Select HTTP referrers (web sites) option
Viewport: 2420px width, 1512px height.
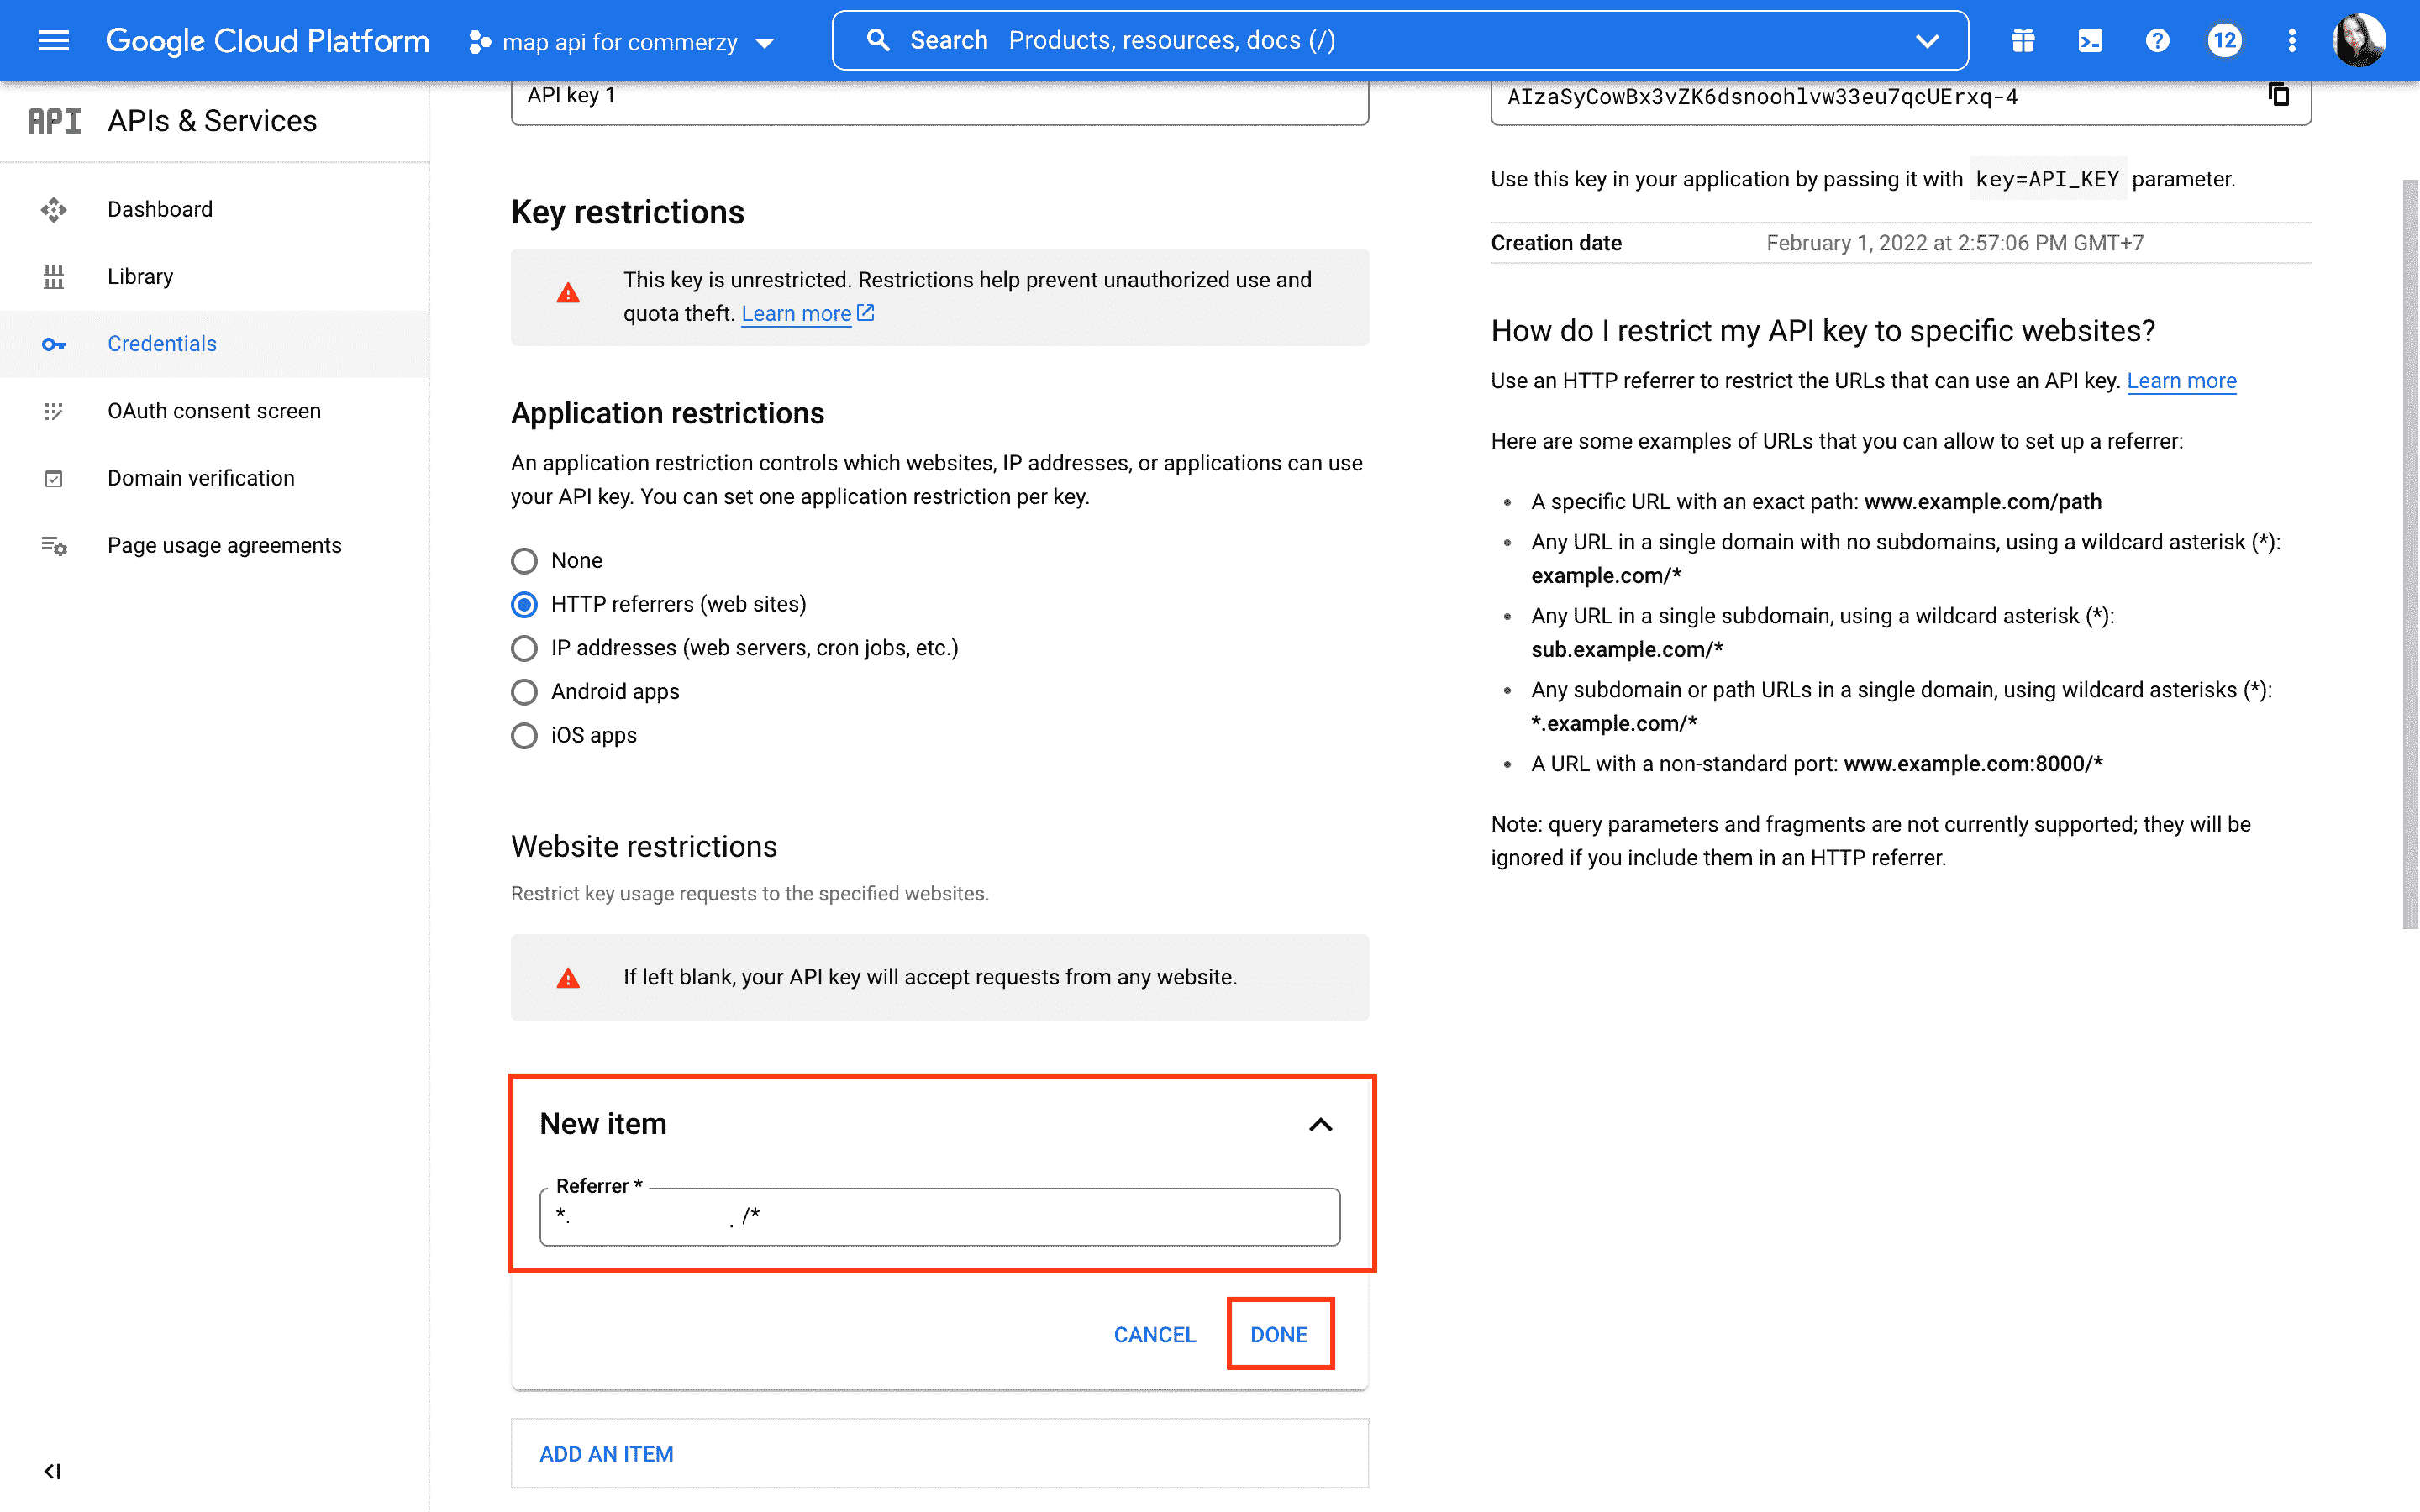tap(524, 605)
